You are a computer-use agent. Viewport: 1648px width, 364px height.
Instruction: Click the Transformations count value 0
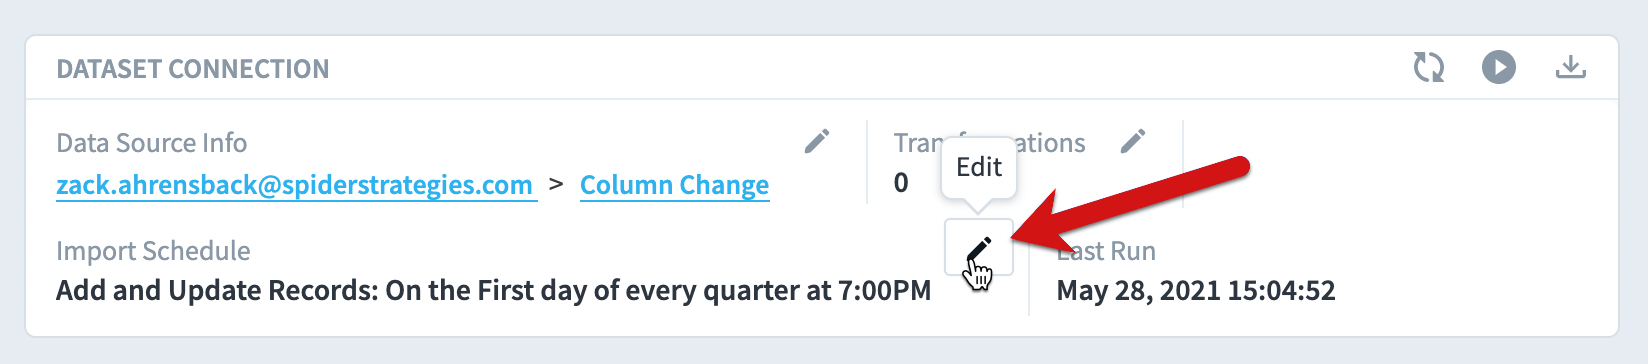point(901,183)
